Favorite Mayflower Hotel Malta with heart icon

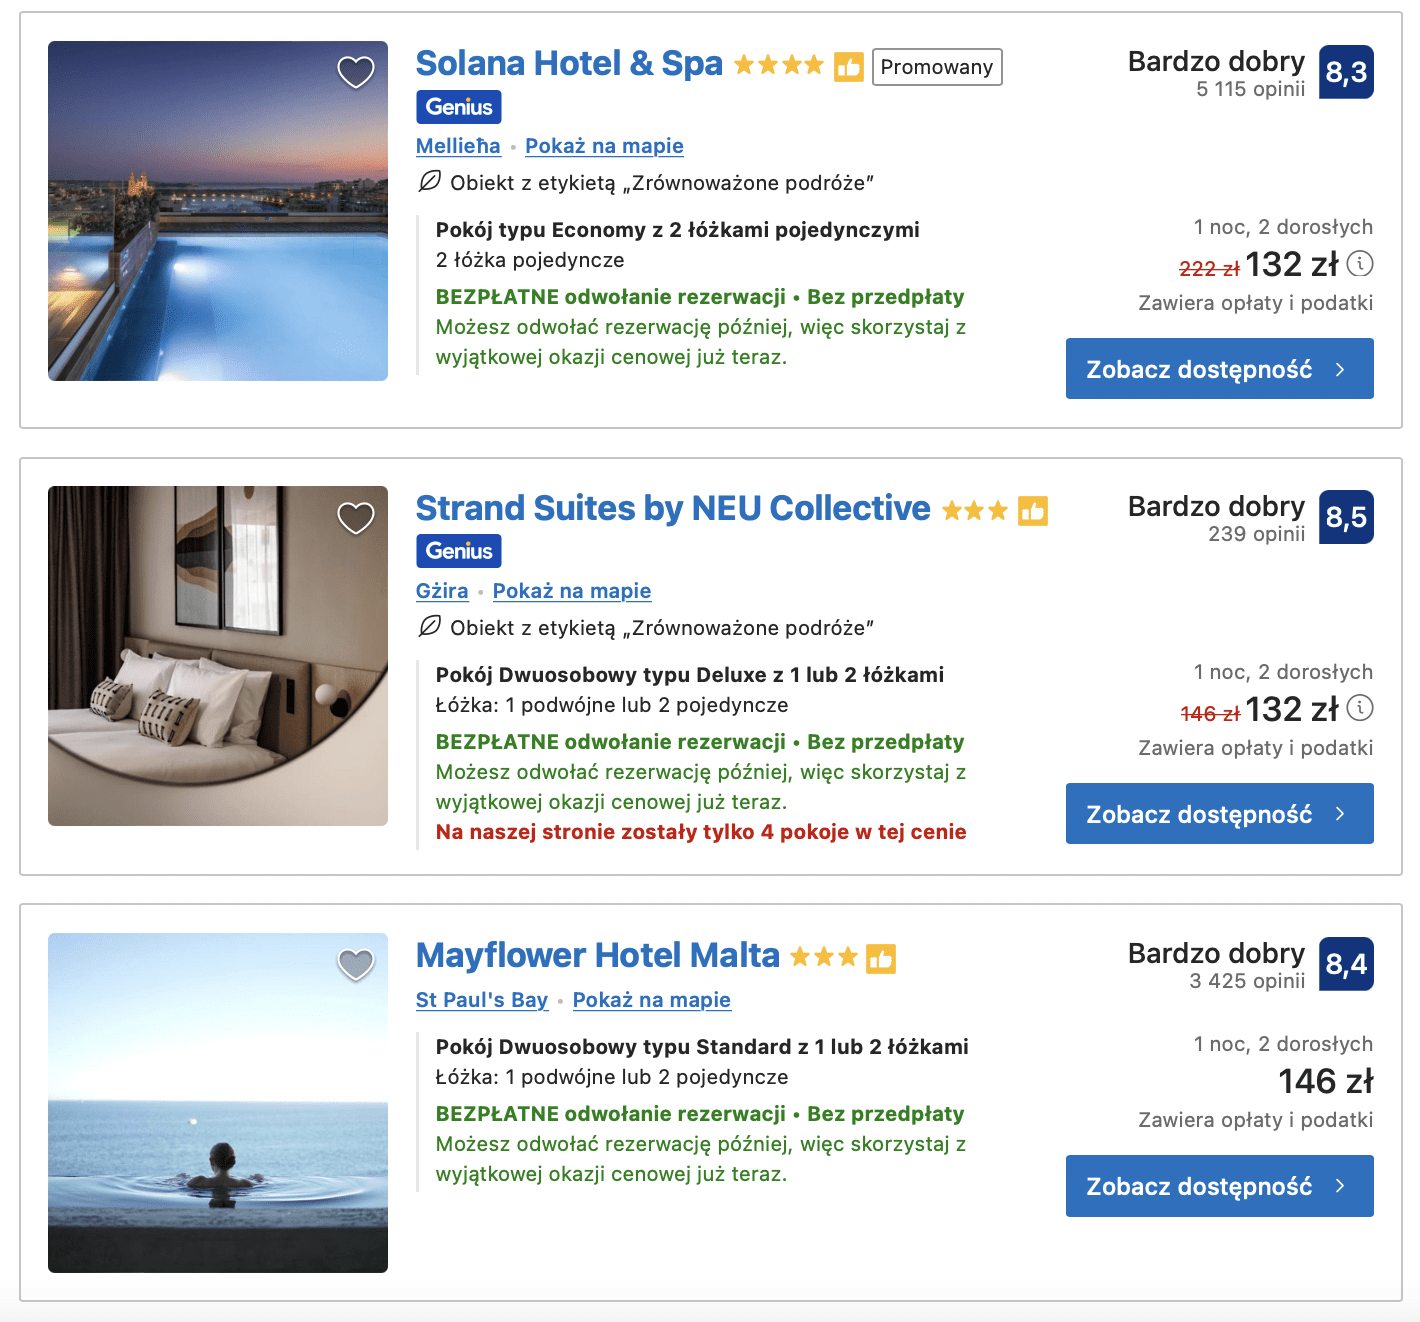[x=355, y=964]
